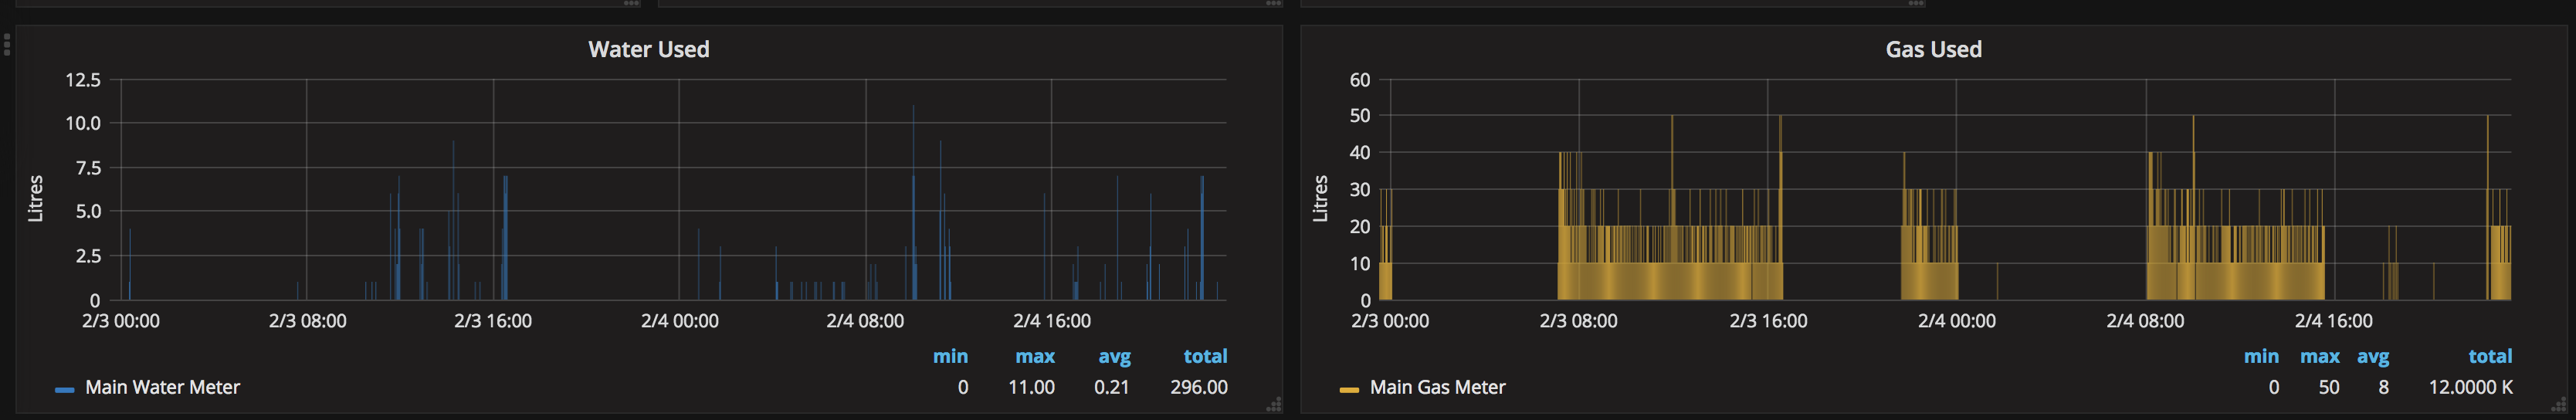Click the Gas Used Litres axis label
Image resolution: width=2576 pixels, height=420 pixels.
[x=1320, y=198]
